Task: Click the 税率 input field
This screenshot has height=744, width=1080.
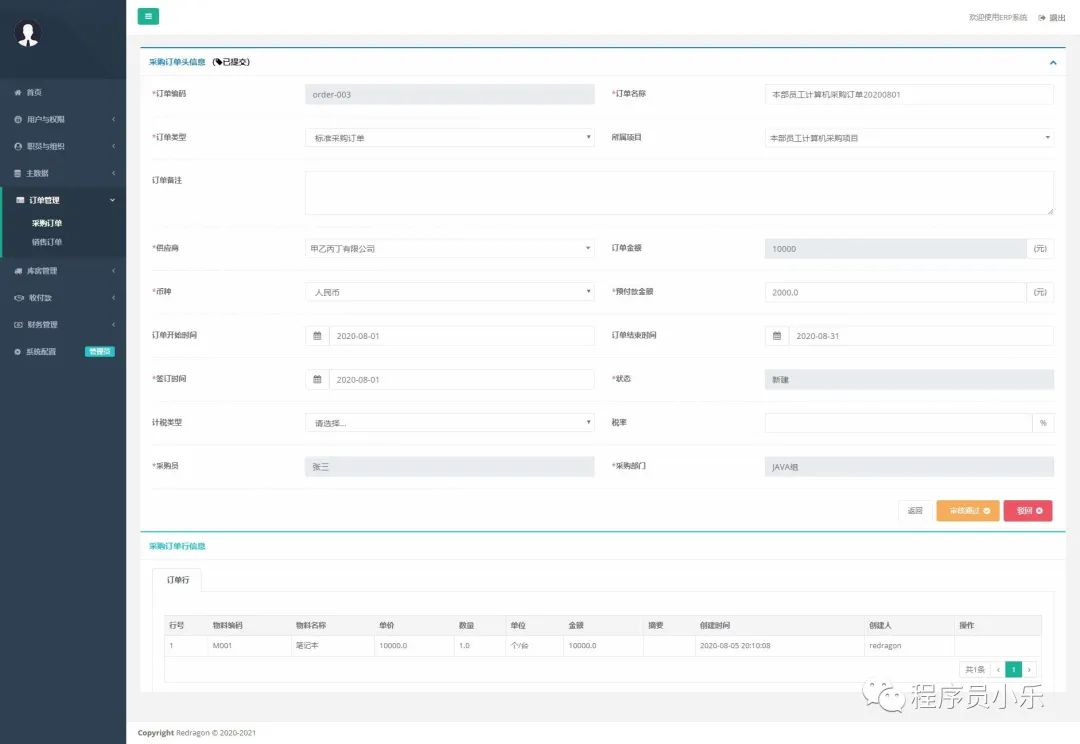Action: coord(898,423)
